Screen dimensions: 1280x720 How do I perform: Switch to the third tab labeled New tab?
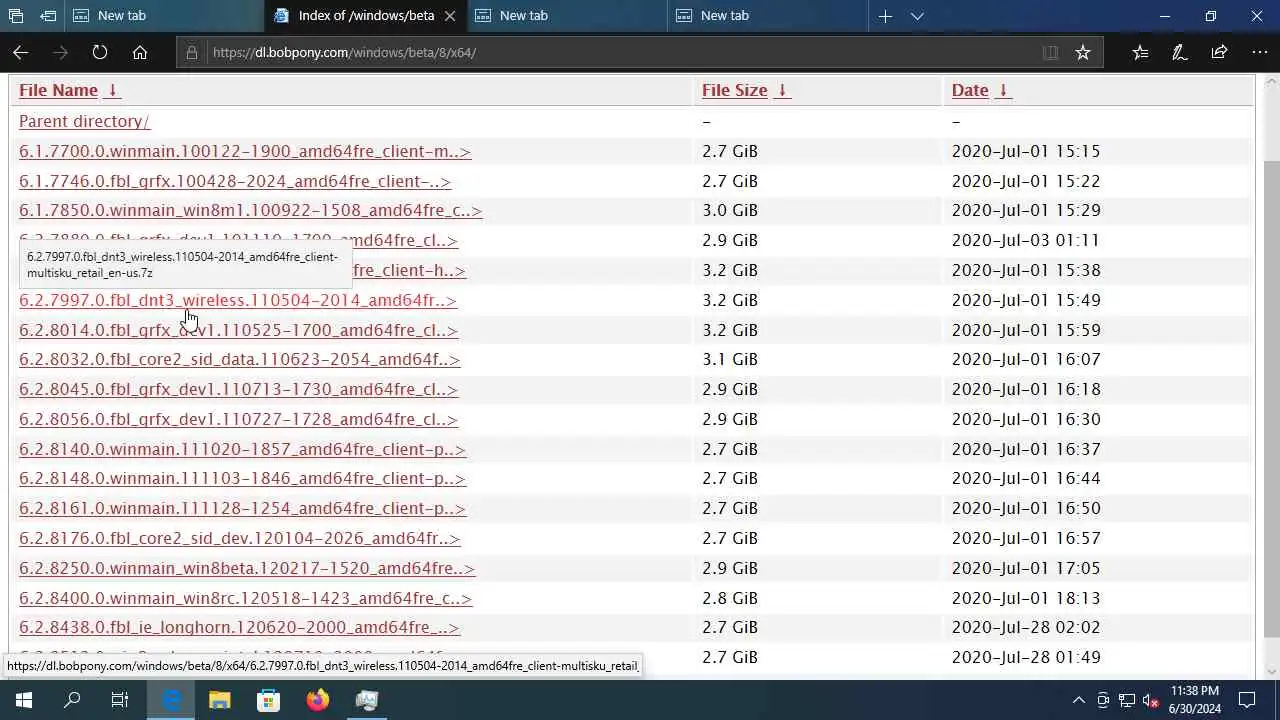click(566, 16)
